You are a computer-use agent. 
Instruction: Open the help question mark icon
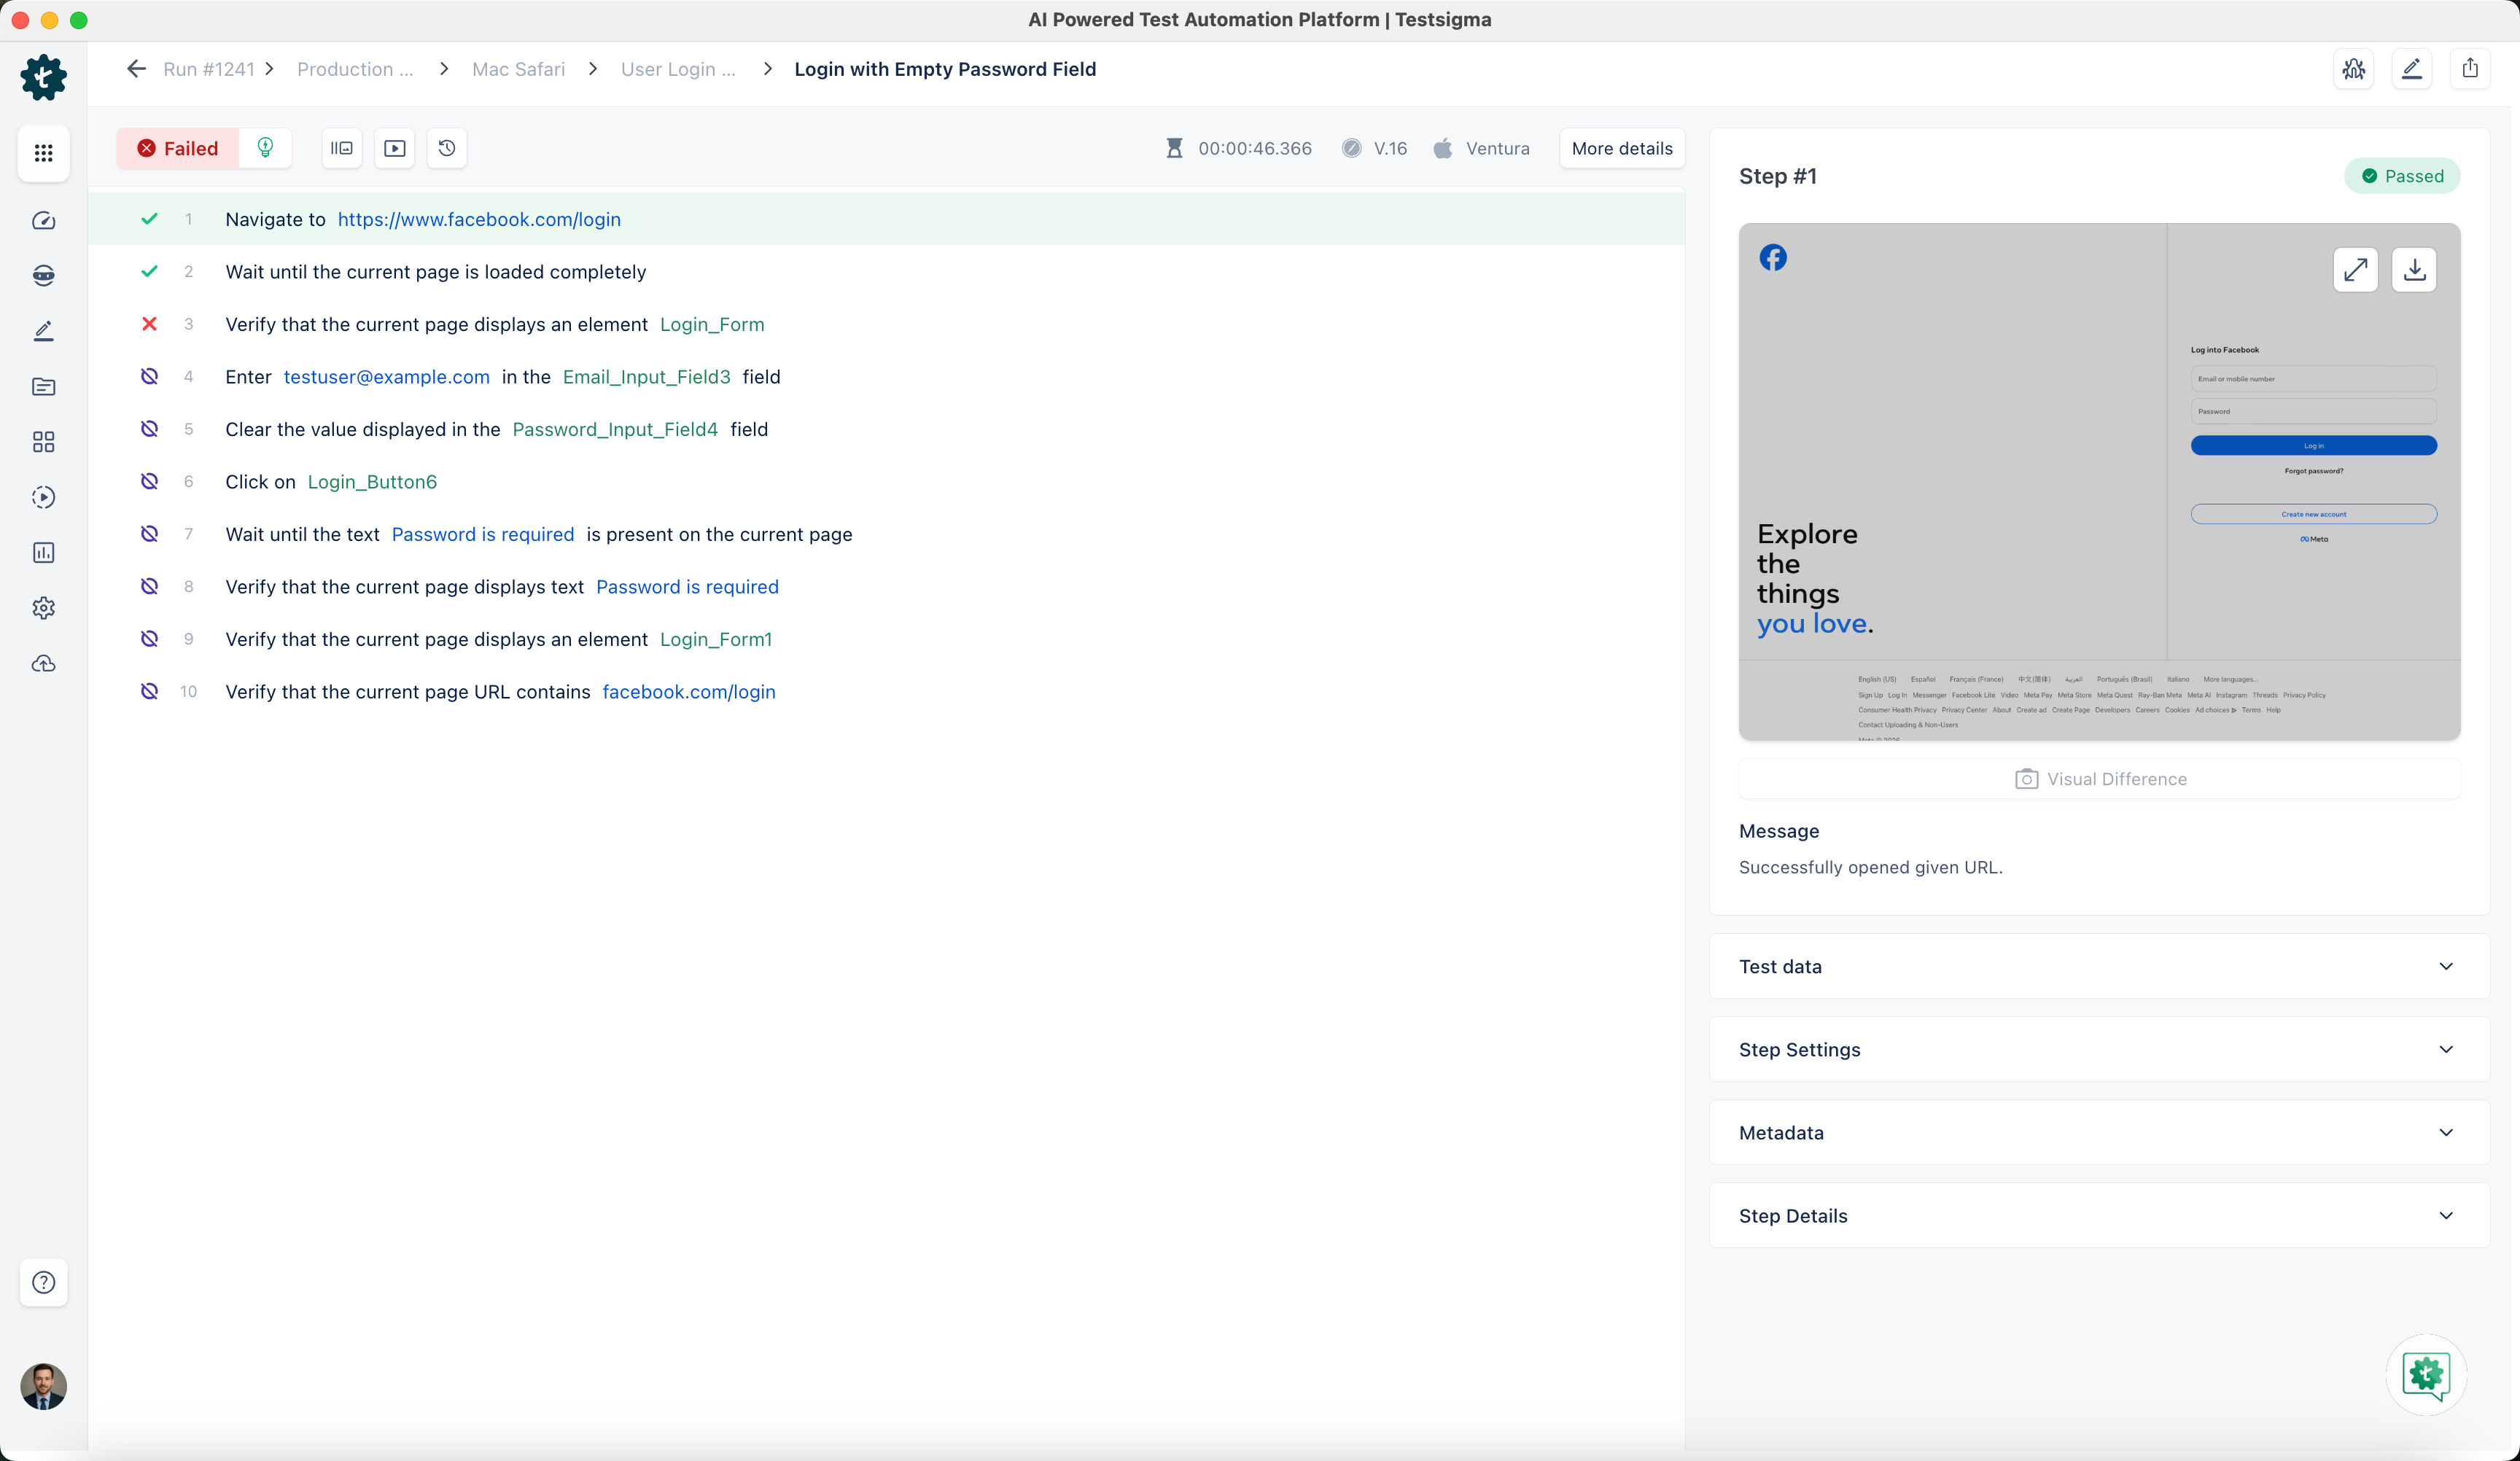tap(43, 1282)
